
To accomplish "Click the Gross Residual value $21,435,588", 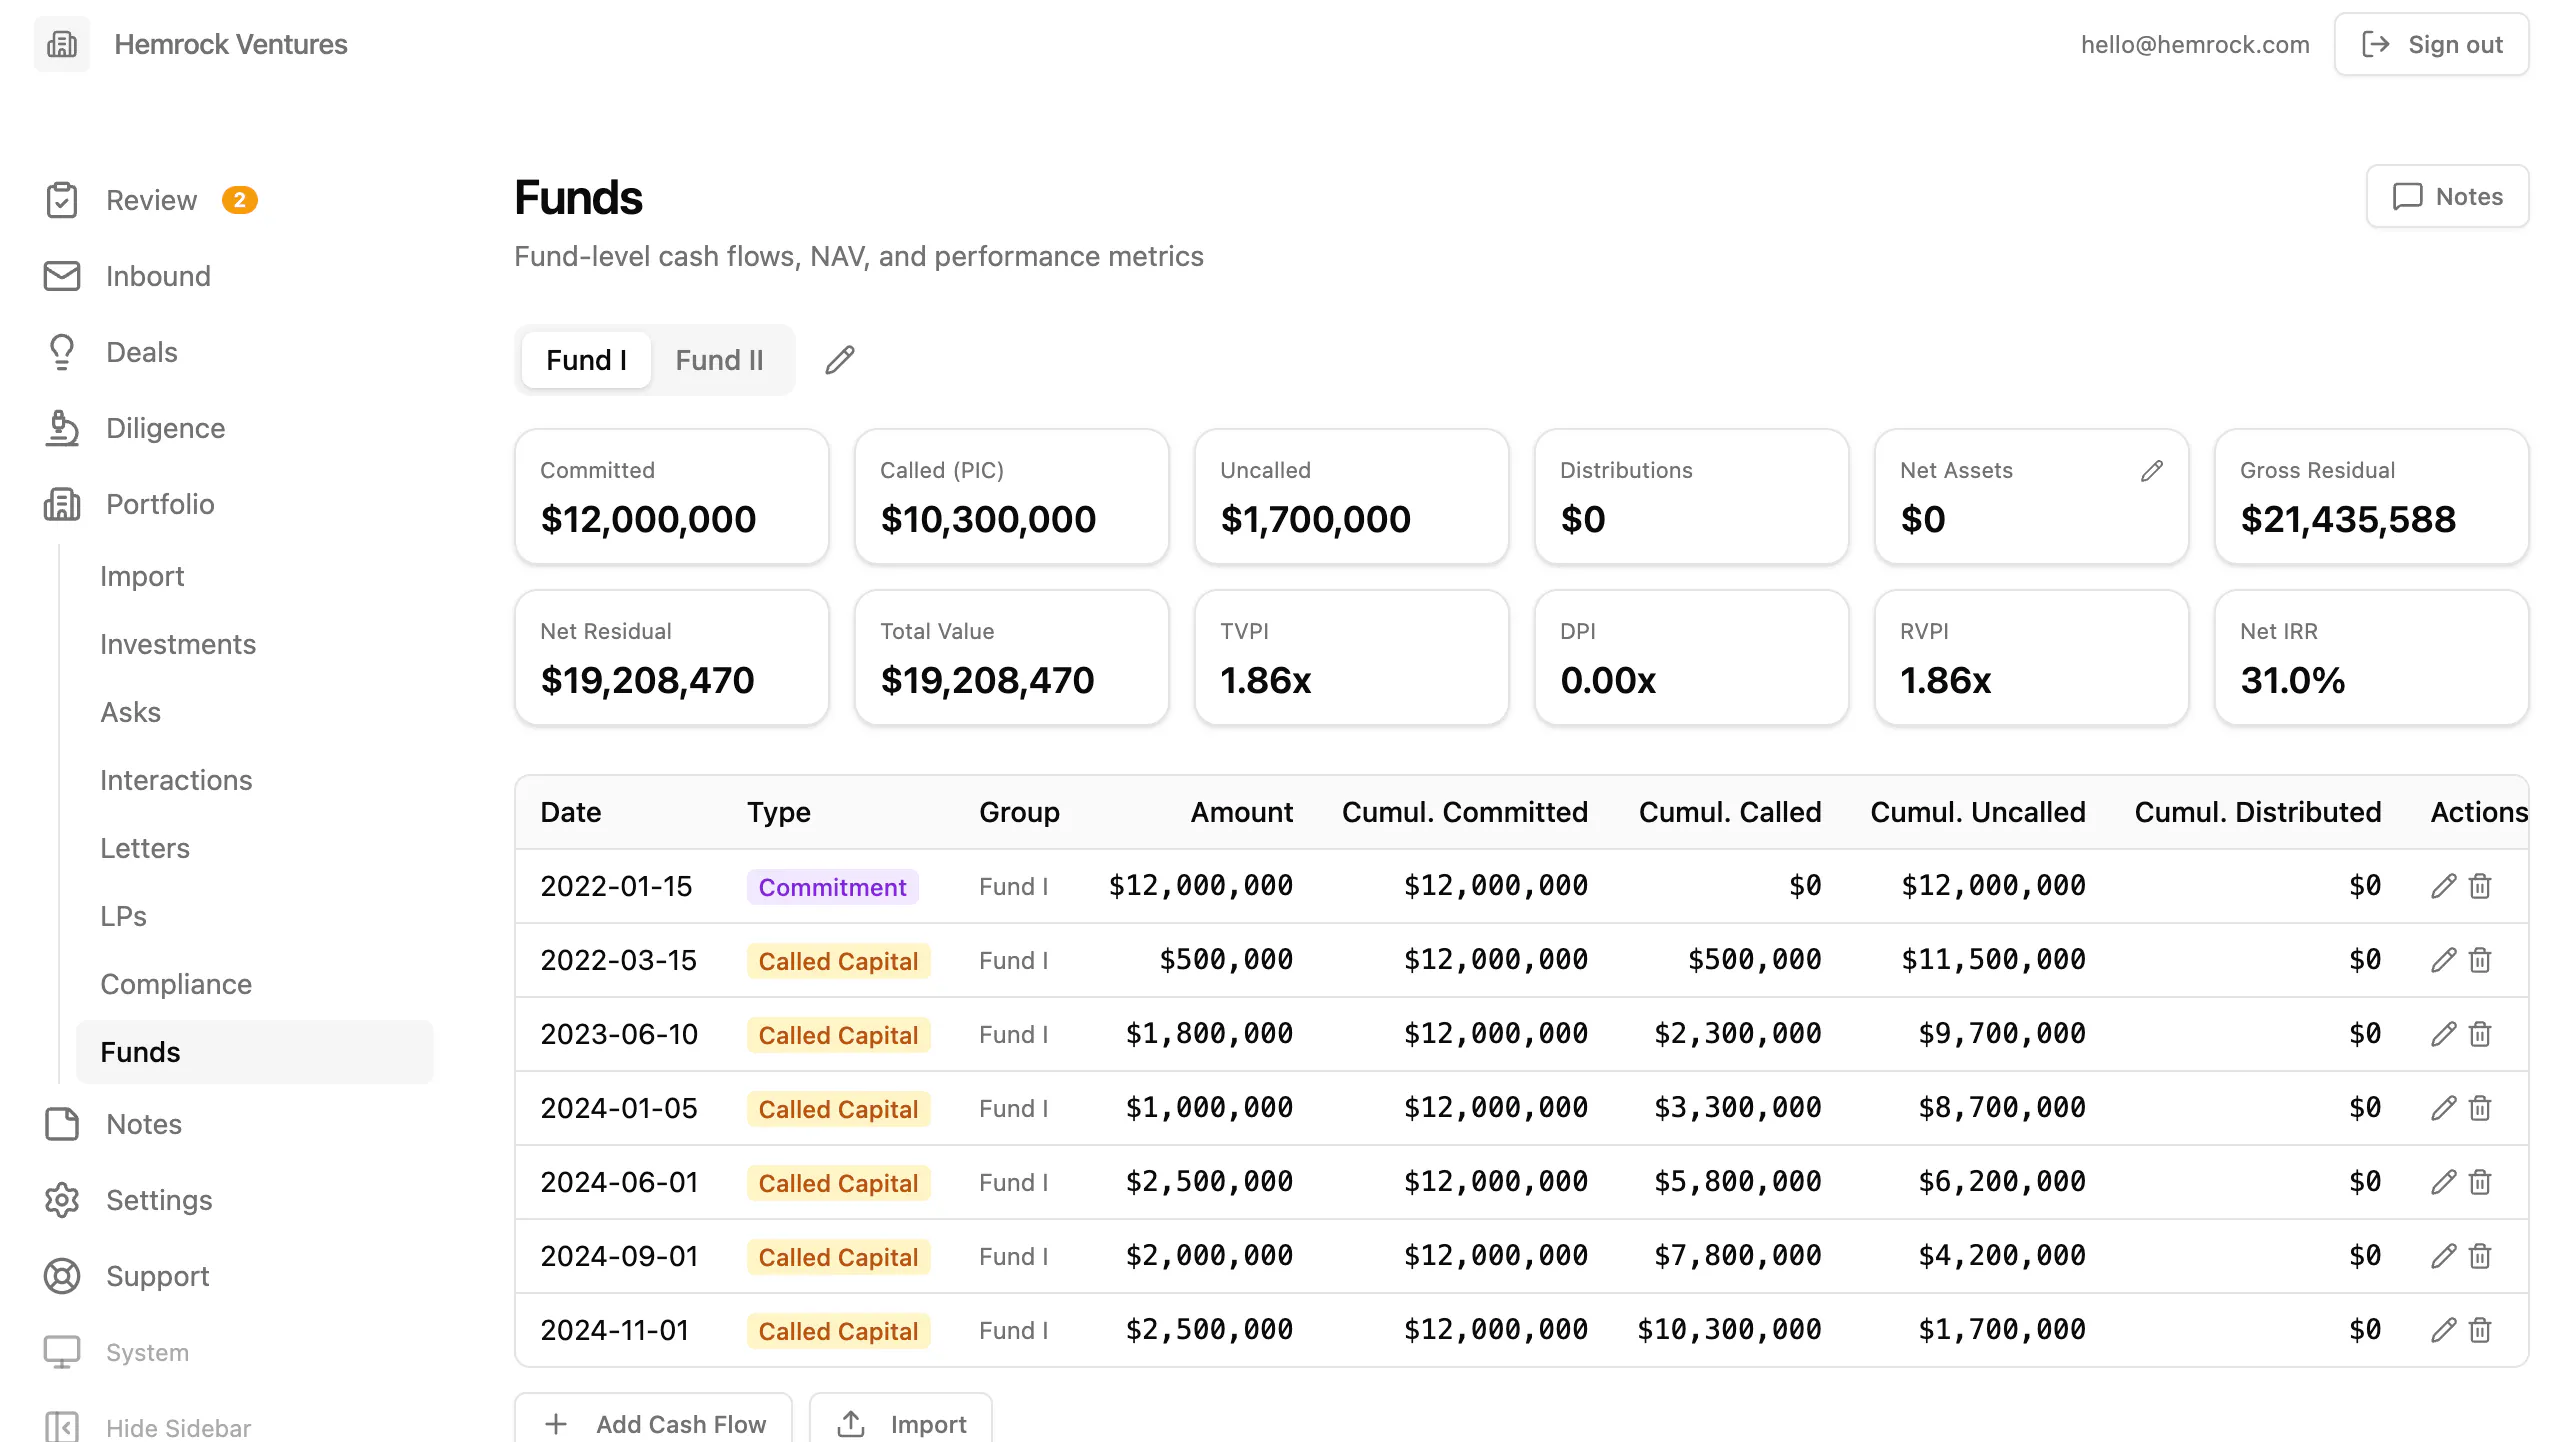I will pyautogui.click(x=2348, y=519).
